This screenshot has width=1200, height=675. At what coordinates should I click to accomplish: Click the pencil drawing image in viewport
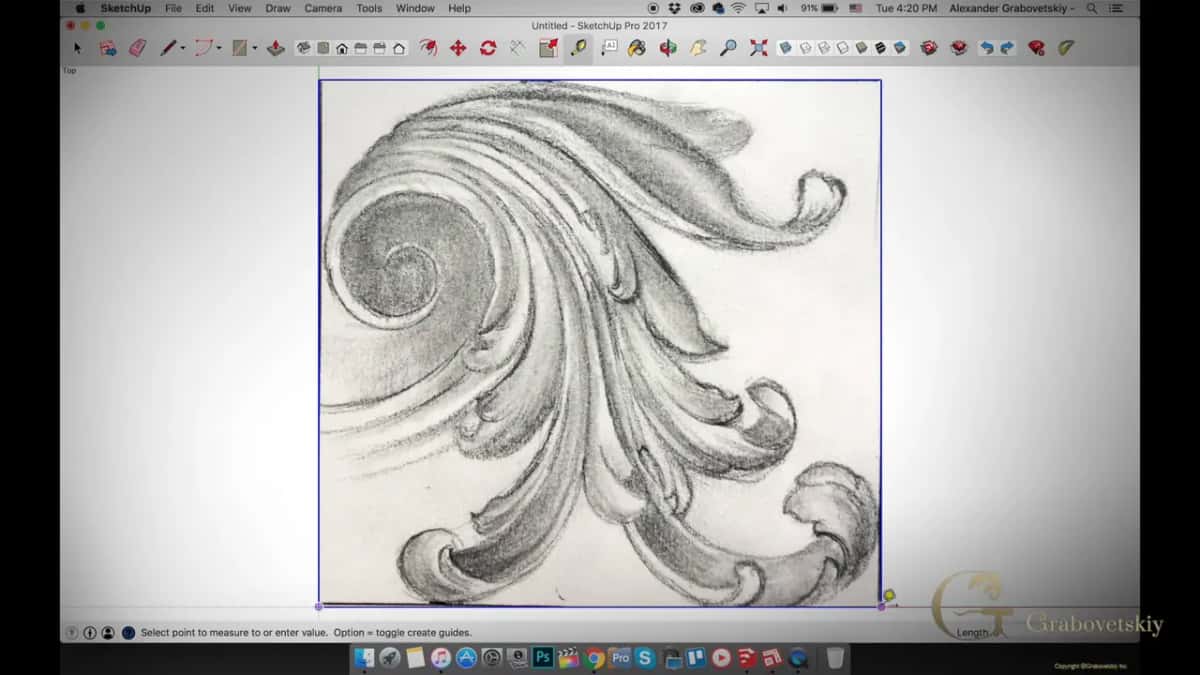(x=600, y=343)
